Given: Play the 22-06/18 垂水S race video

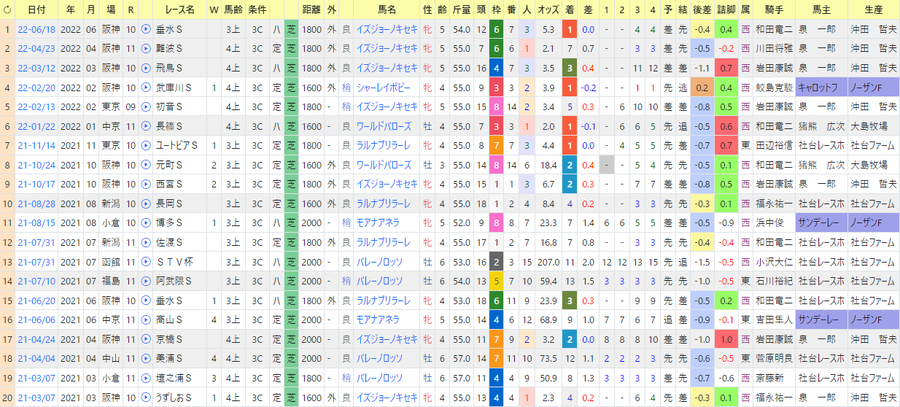Looking at the screenshot, I should click(x=145, y=29).
